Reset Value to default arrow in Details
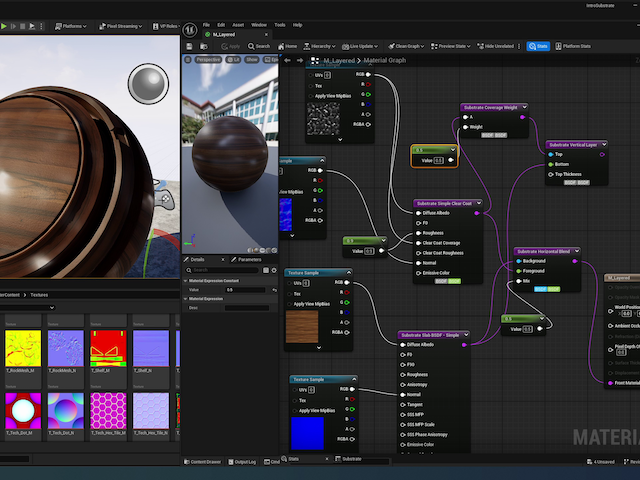 274,290
